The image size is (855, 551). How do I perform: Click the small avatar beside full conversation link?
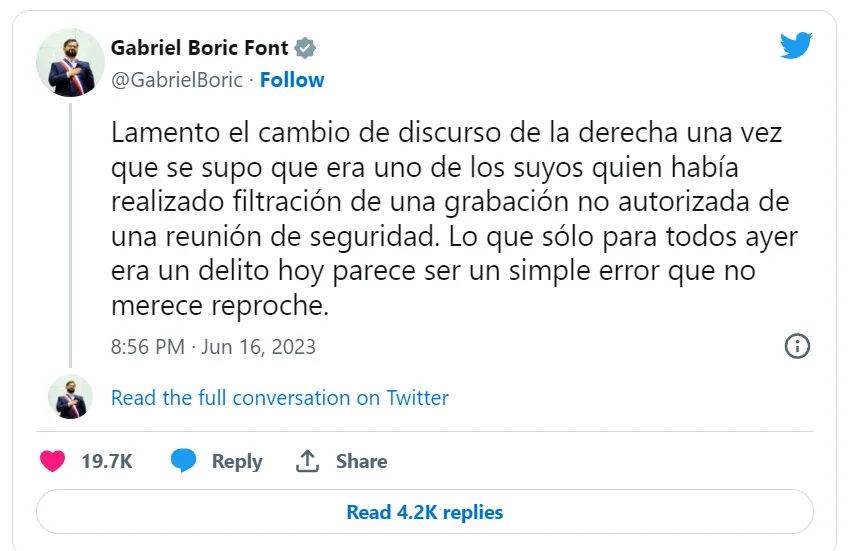[70, 397]
